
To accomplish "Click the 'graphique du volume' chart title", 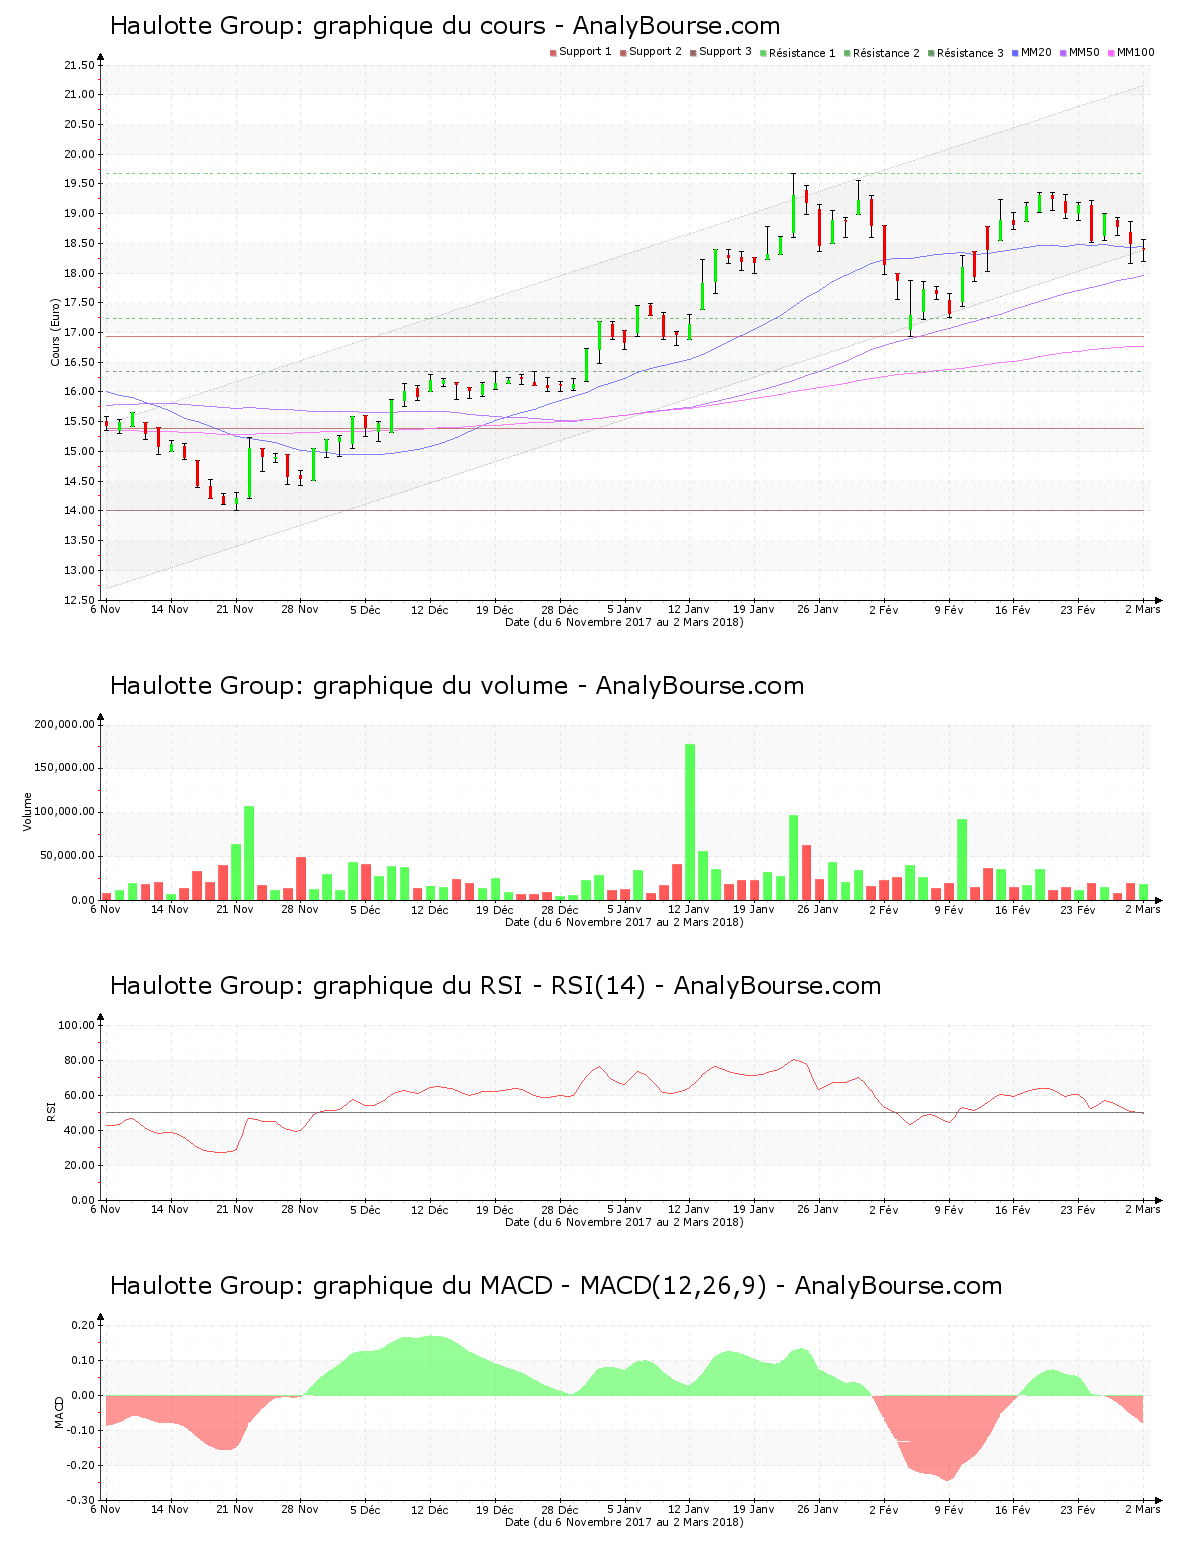I will [457, 686].
